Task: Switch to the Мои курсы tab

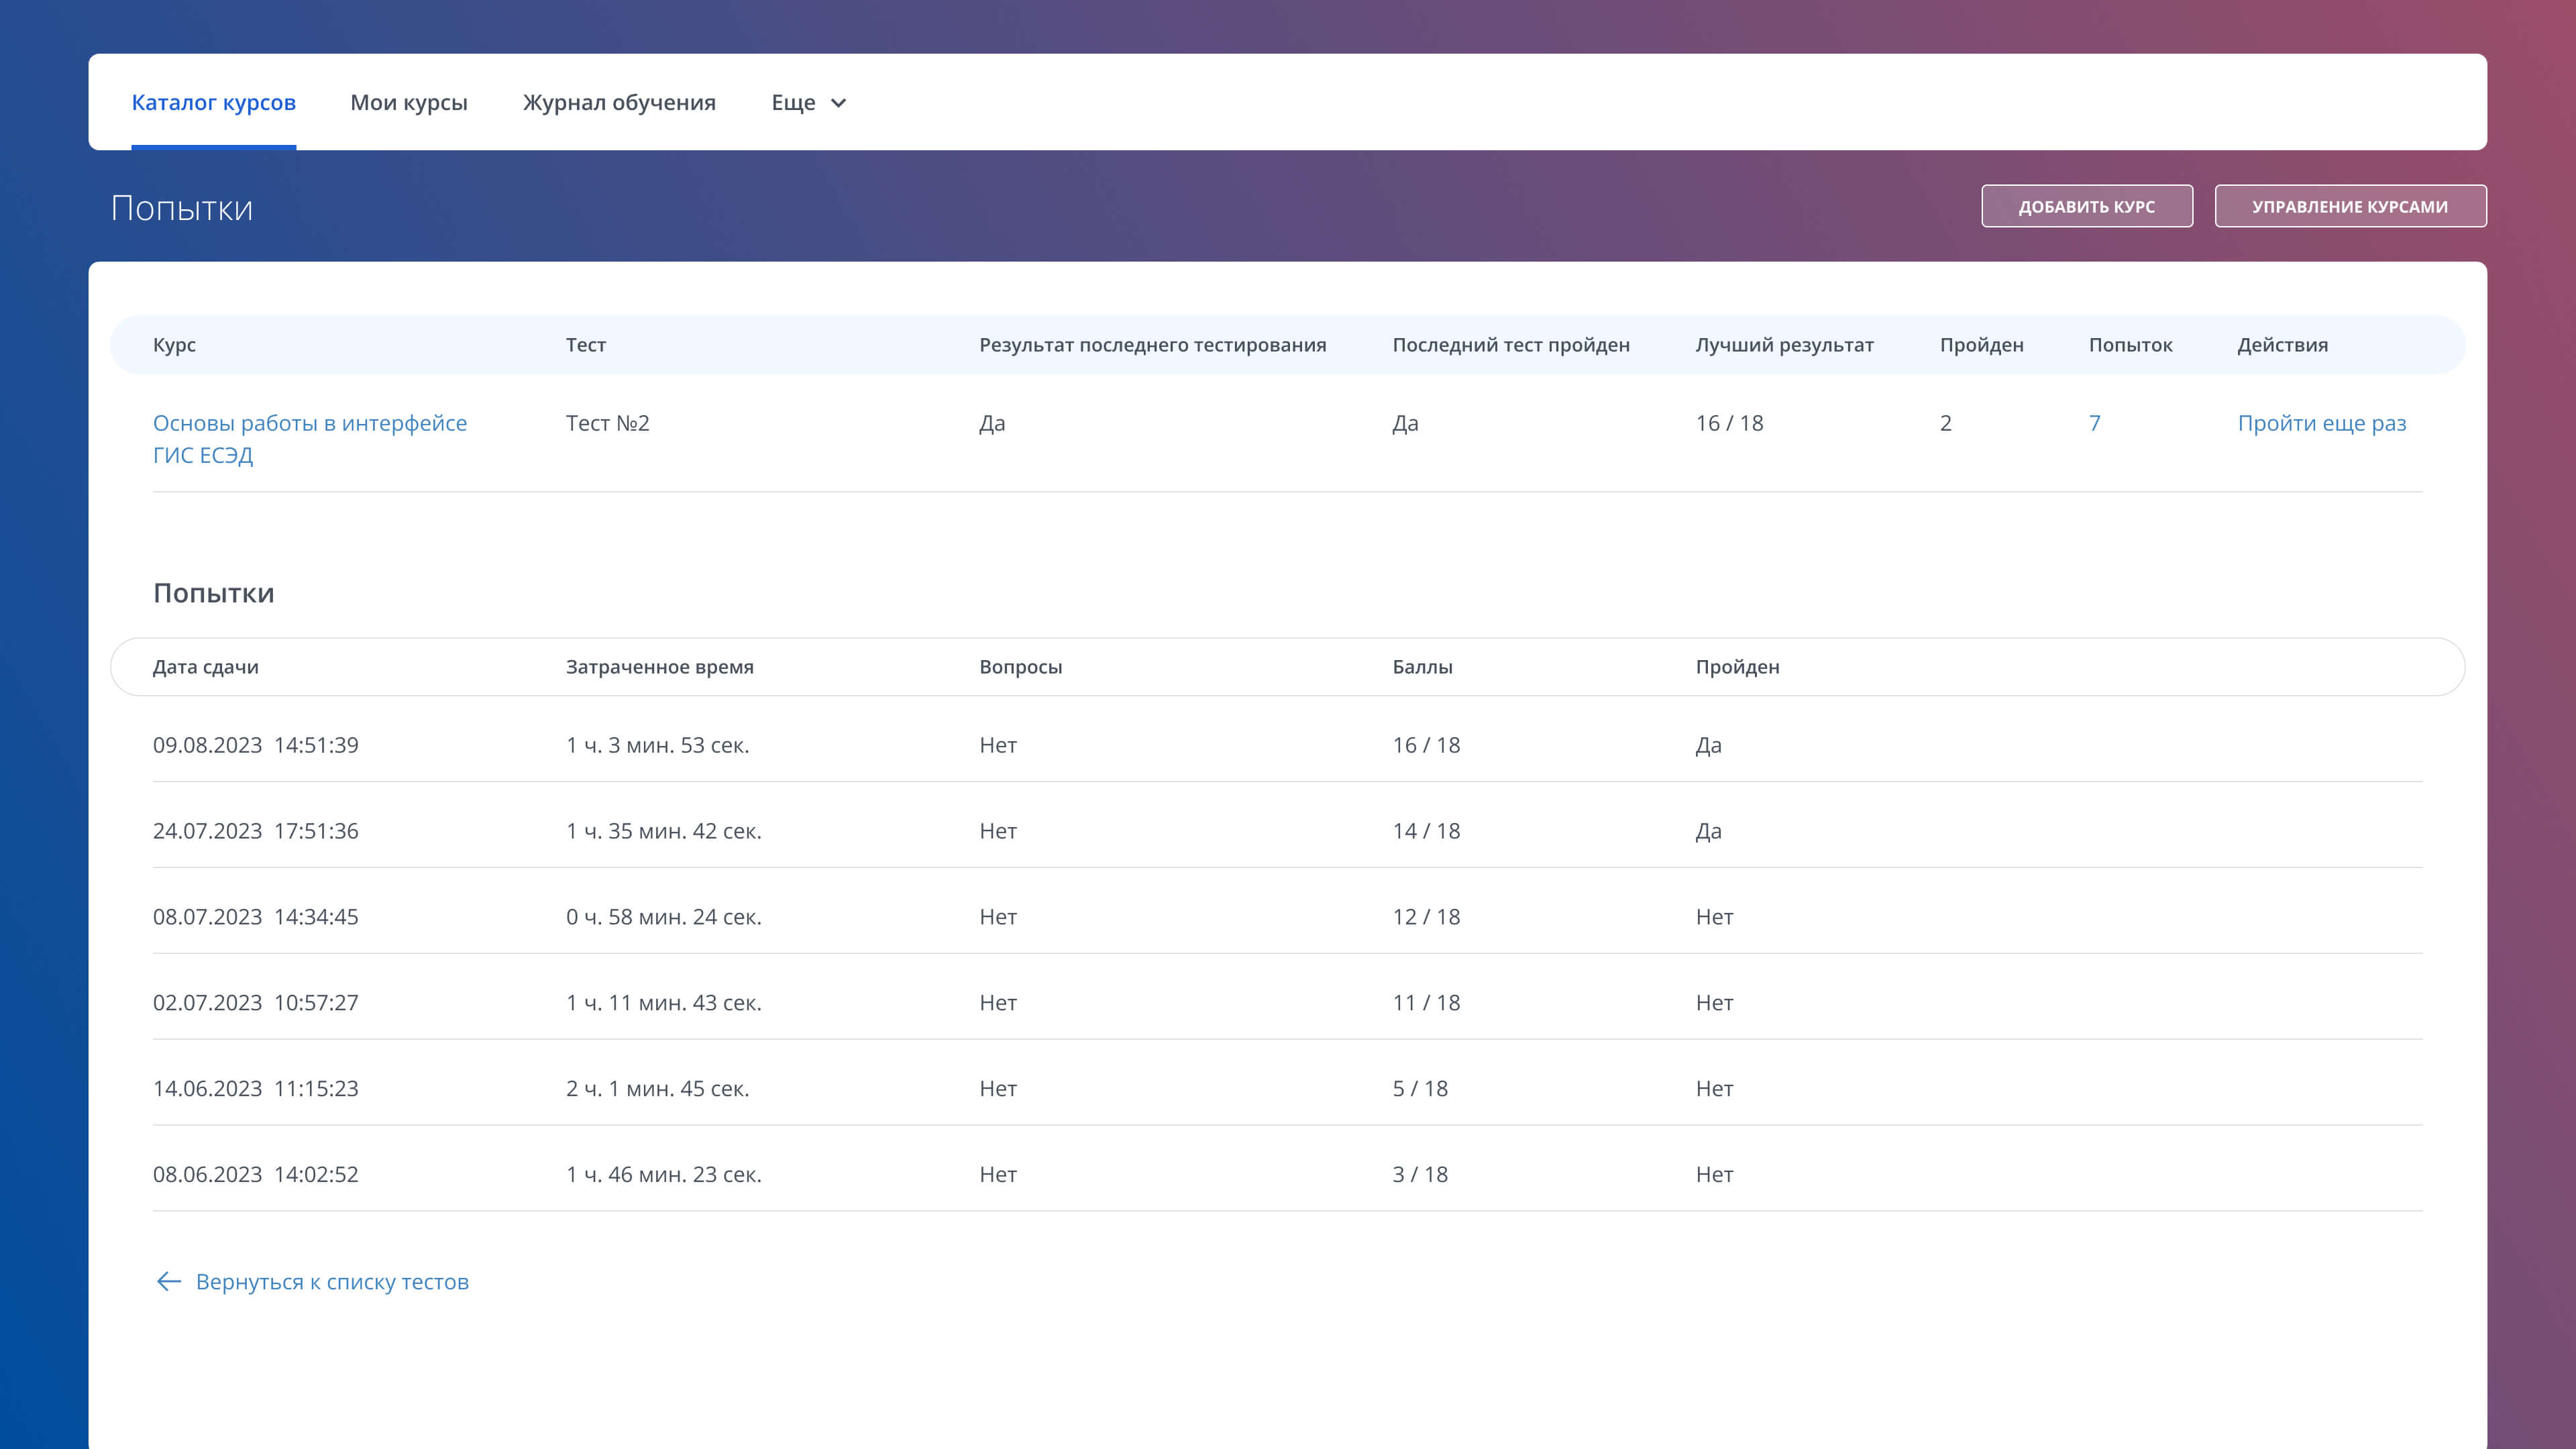Action: point(408,103)
